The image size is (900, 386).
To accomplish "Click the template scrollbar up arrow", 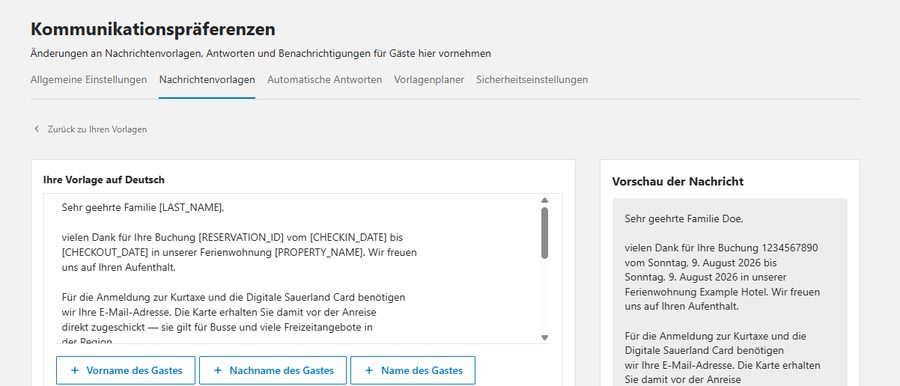I will tap(545, 200).
